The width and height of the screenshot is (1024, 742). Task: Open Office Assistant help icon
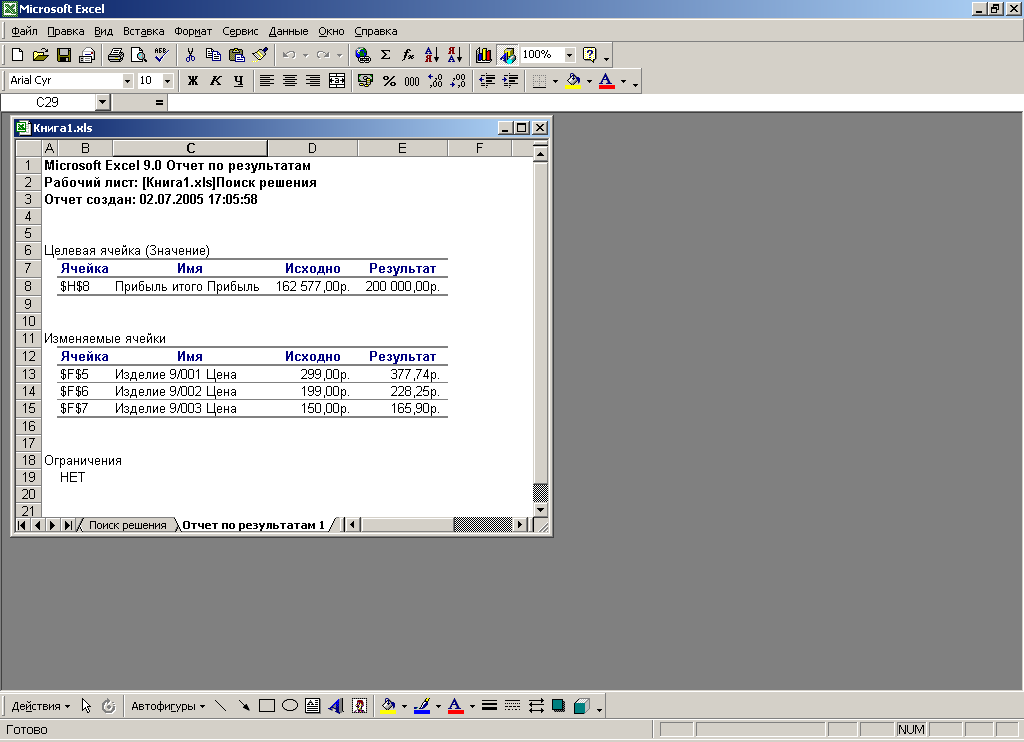(590, 55)
